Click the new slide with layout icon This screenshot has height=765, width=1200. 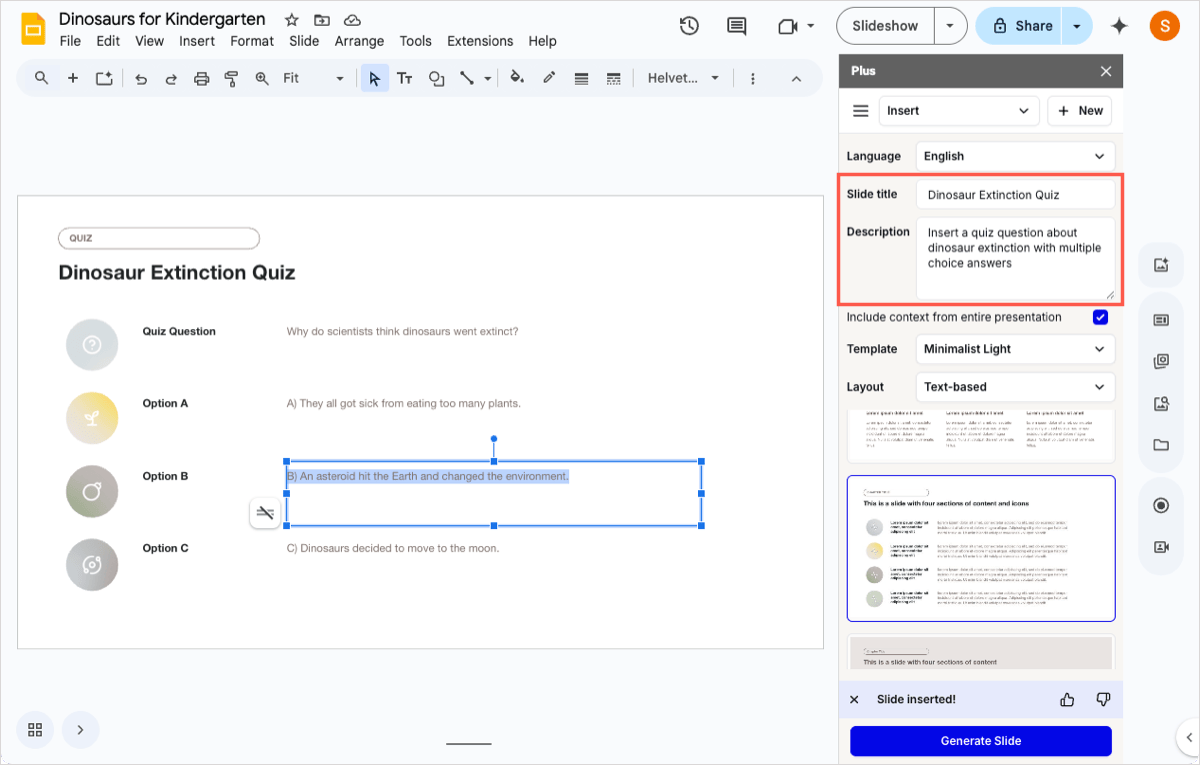[104, 78]
